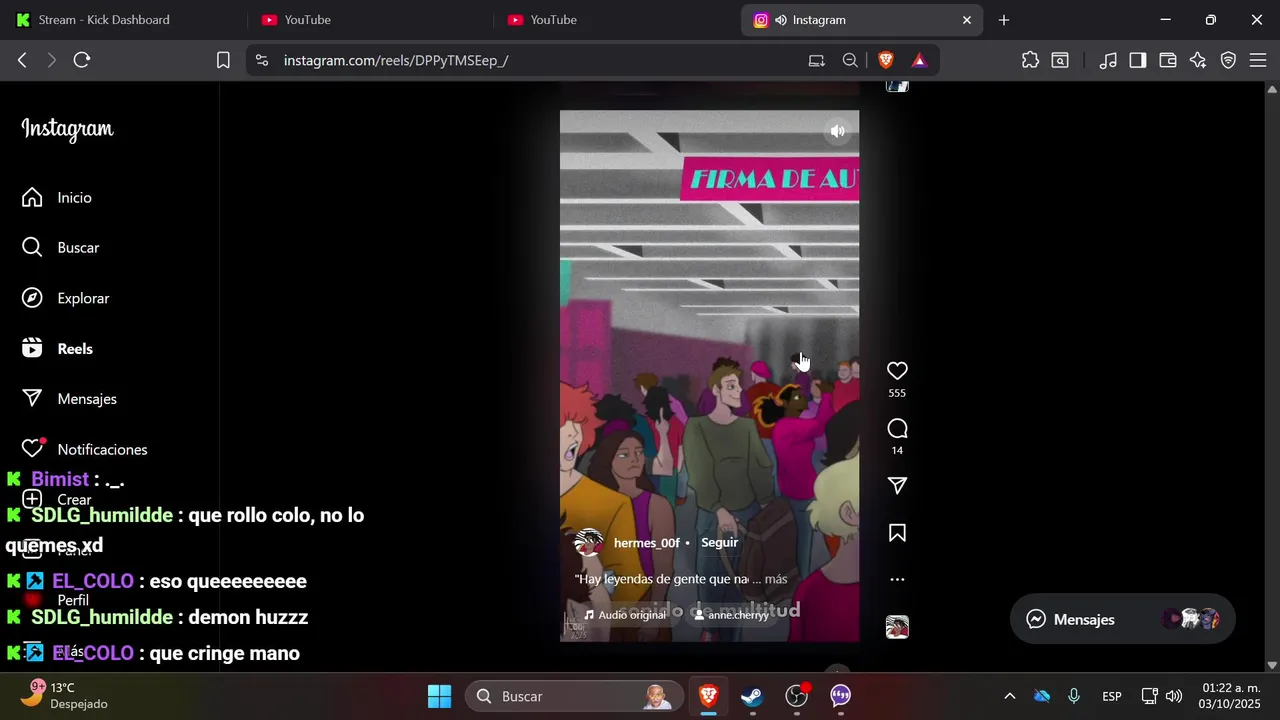The image size is (1280, 720).
Task: Open taskbar microphone icon
Action: (x=1074, y=696)
